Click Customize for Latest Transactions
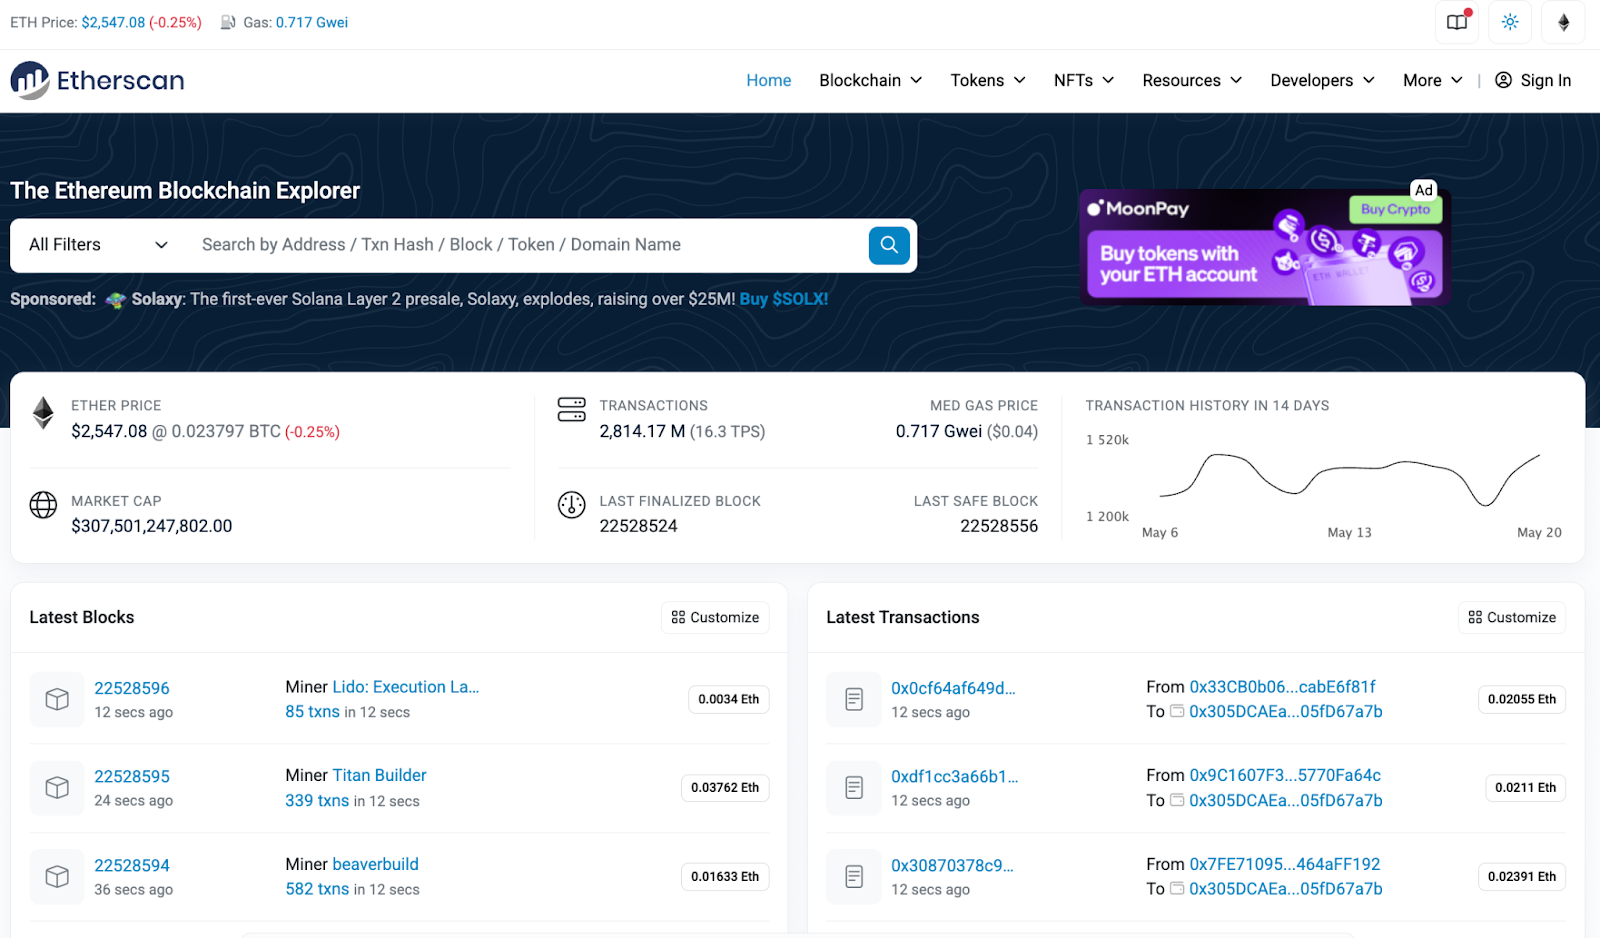 coord(1512,617)
